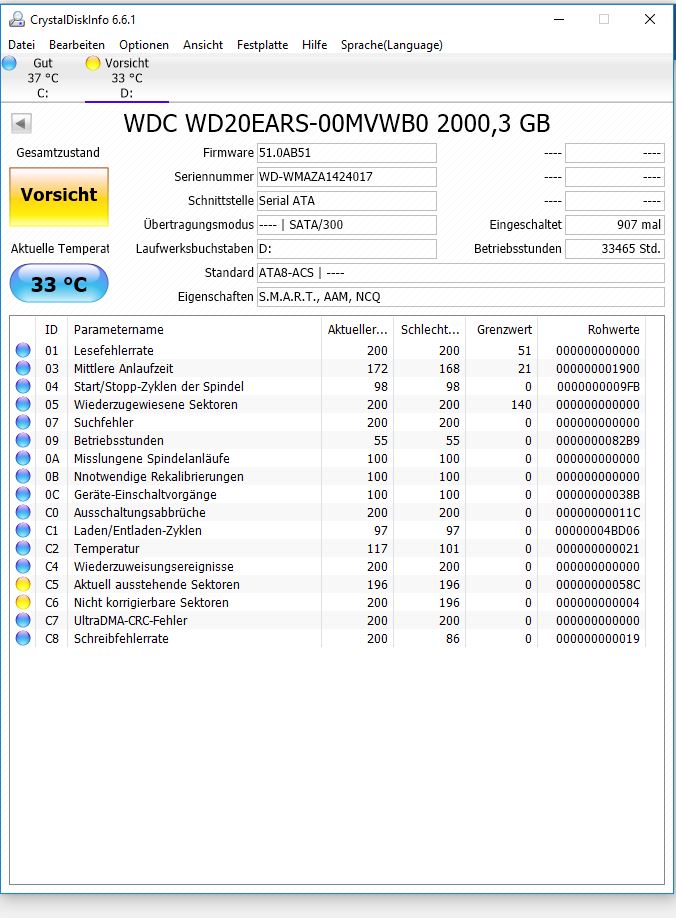Viewport: 676px width, 918px height.
Task: Click yellow orb for Aktuell ausstehende Sektoren
Action: [23, 584]
